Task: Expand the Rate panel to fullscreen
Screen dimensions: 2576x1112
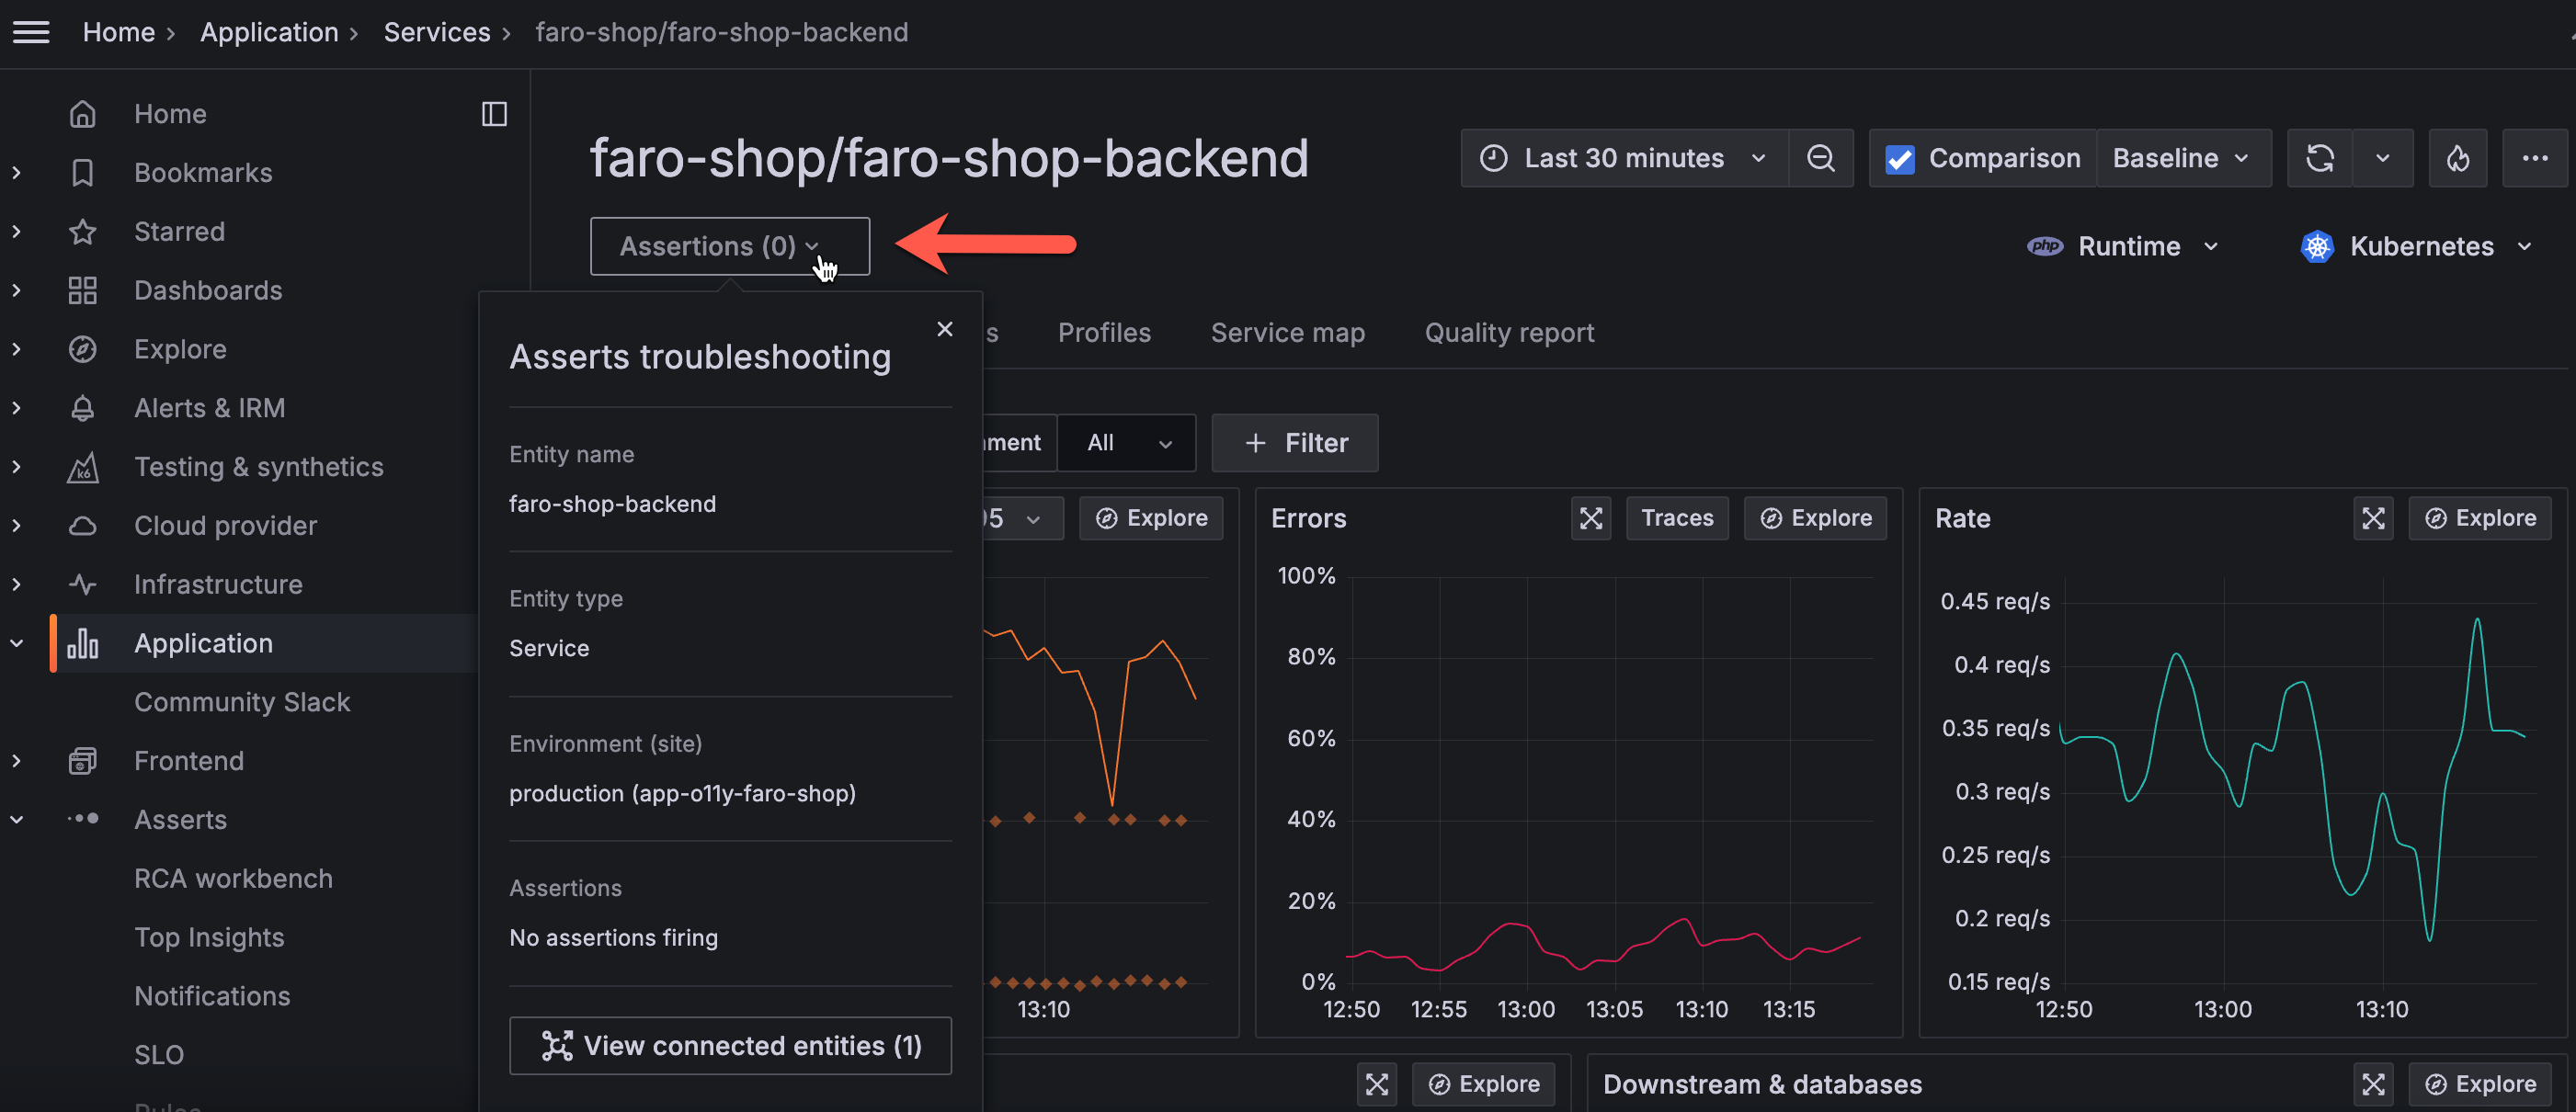Action: click(x=2372, y=518)
